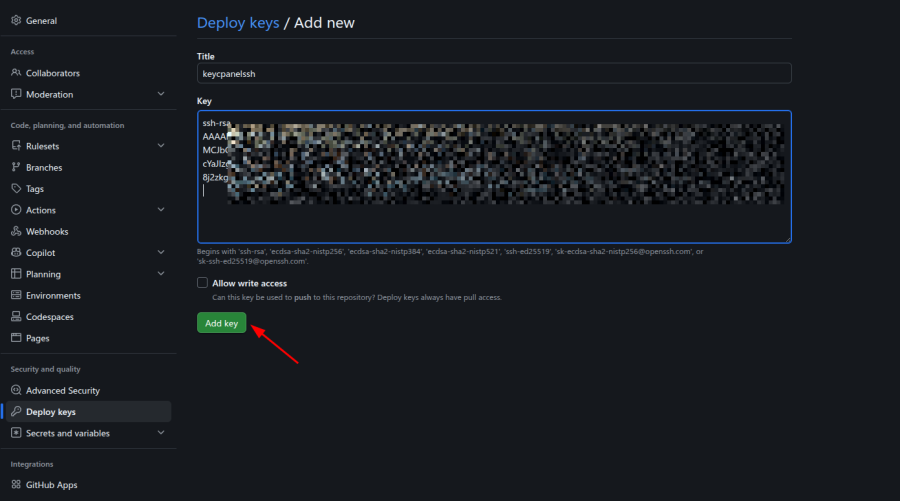Open Tags settings
The image size is (900, 501).
pyautogui.click(x=88, y=188)
